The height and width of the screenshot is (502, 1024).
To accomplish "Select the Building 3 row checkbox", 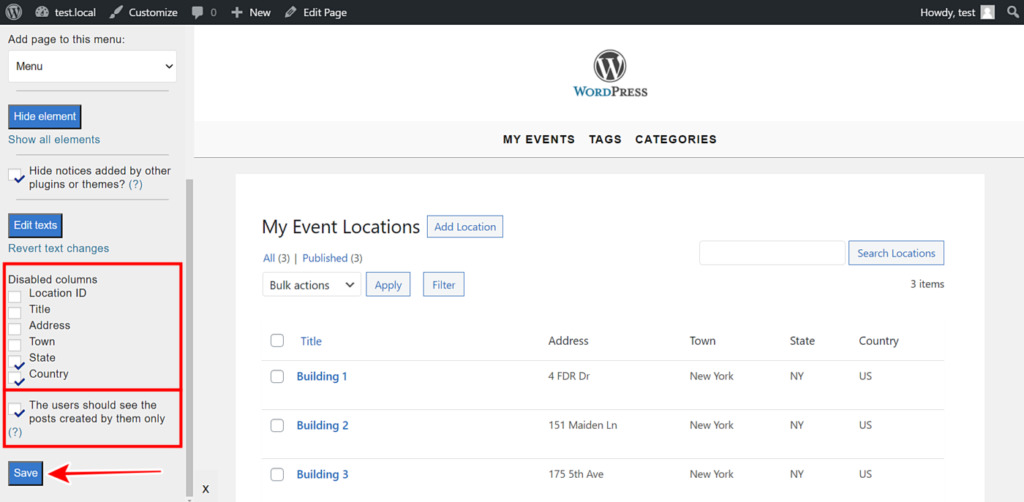I will coord(277,475).
